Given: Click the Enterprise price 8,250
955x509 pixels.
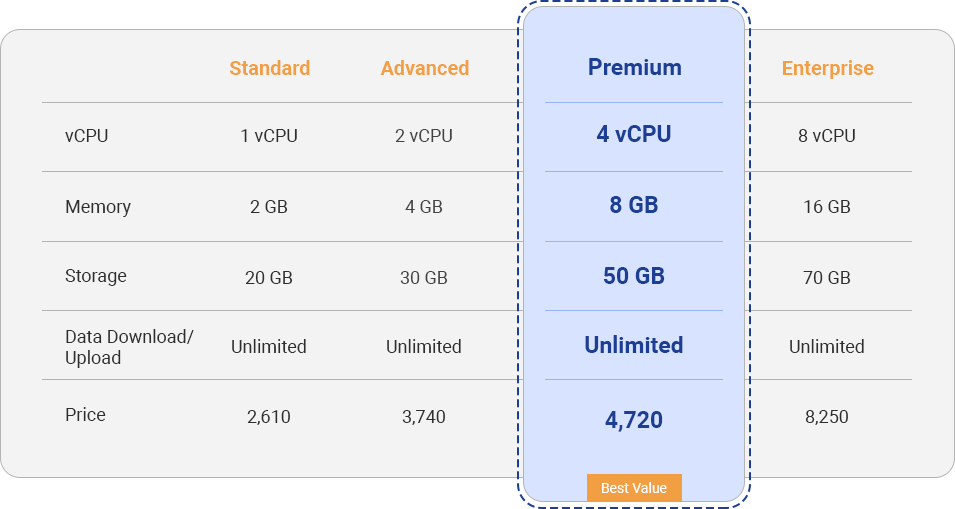Looking at the screenshot, I should click(x=827, y=417).
